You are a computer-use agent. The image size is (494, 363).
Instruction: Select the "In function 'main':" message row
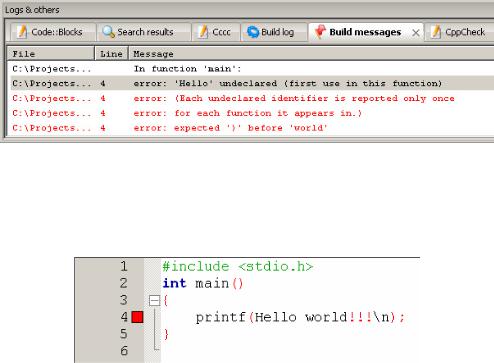click(252, 69)
